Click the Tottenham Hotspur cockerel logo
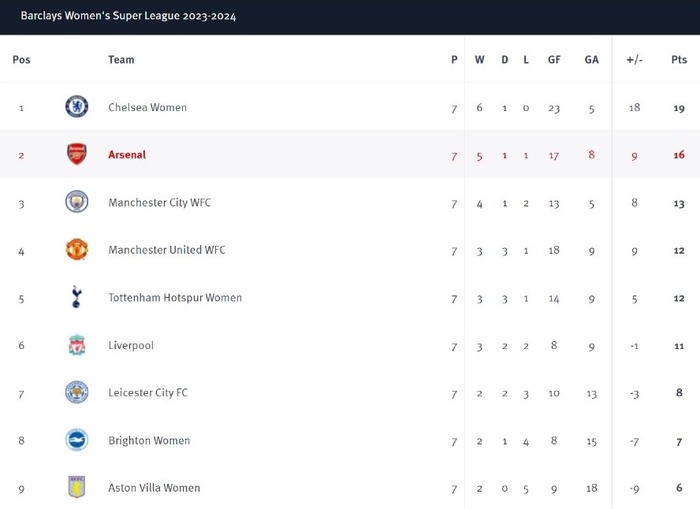The image size is (700, 509). [77, 297]
